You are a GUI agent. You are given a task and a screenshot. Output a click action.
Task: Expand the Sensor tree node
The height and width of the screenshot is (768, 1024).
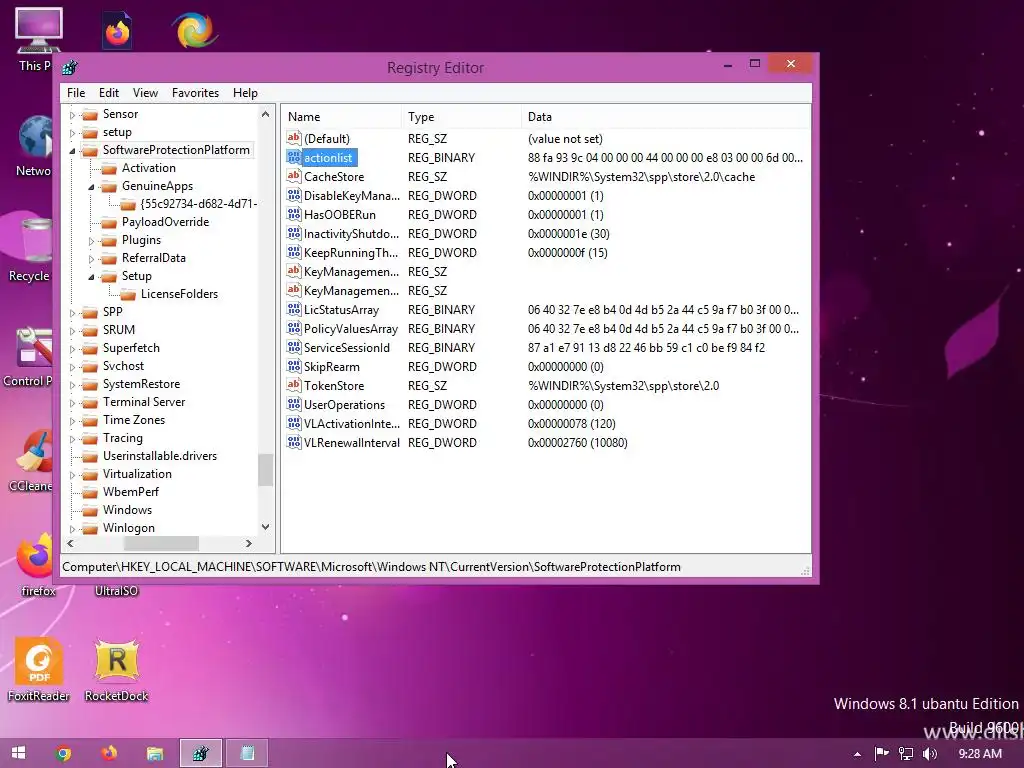click(72, 115)
